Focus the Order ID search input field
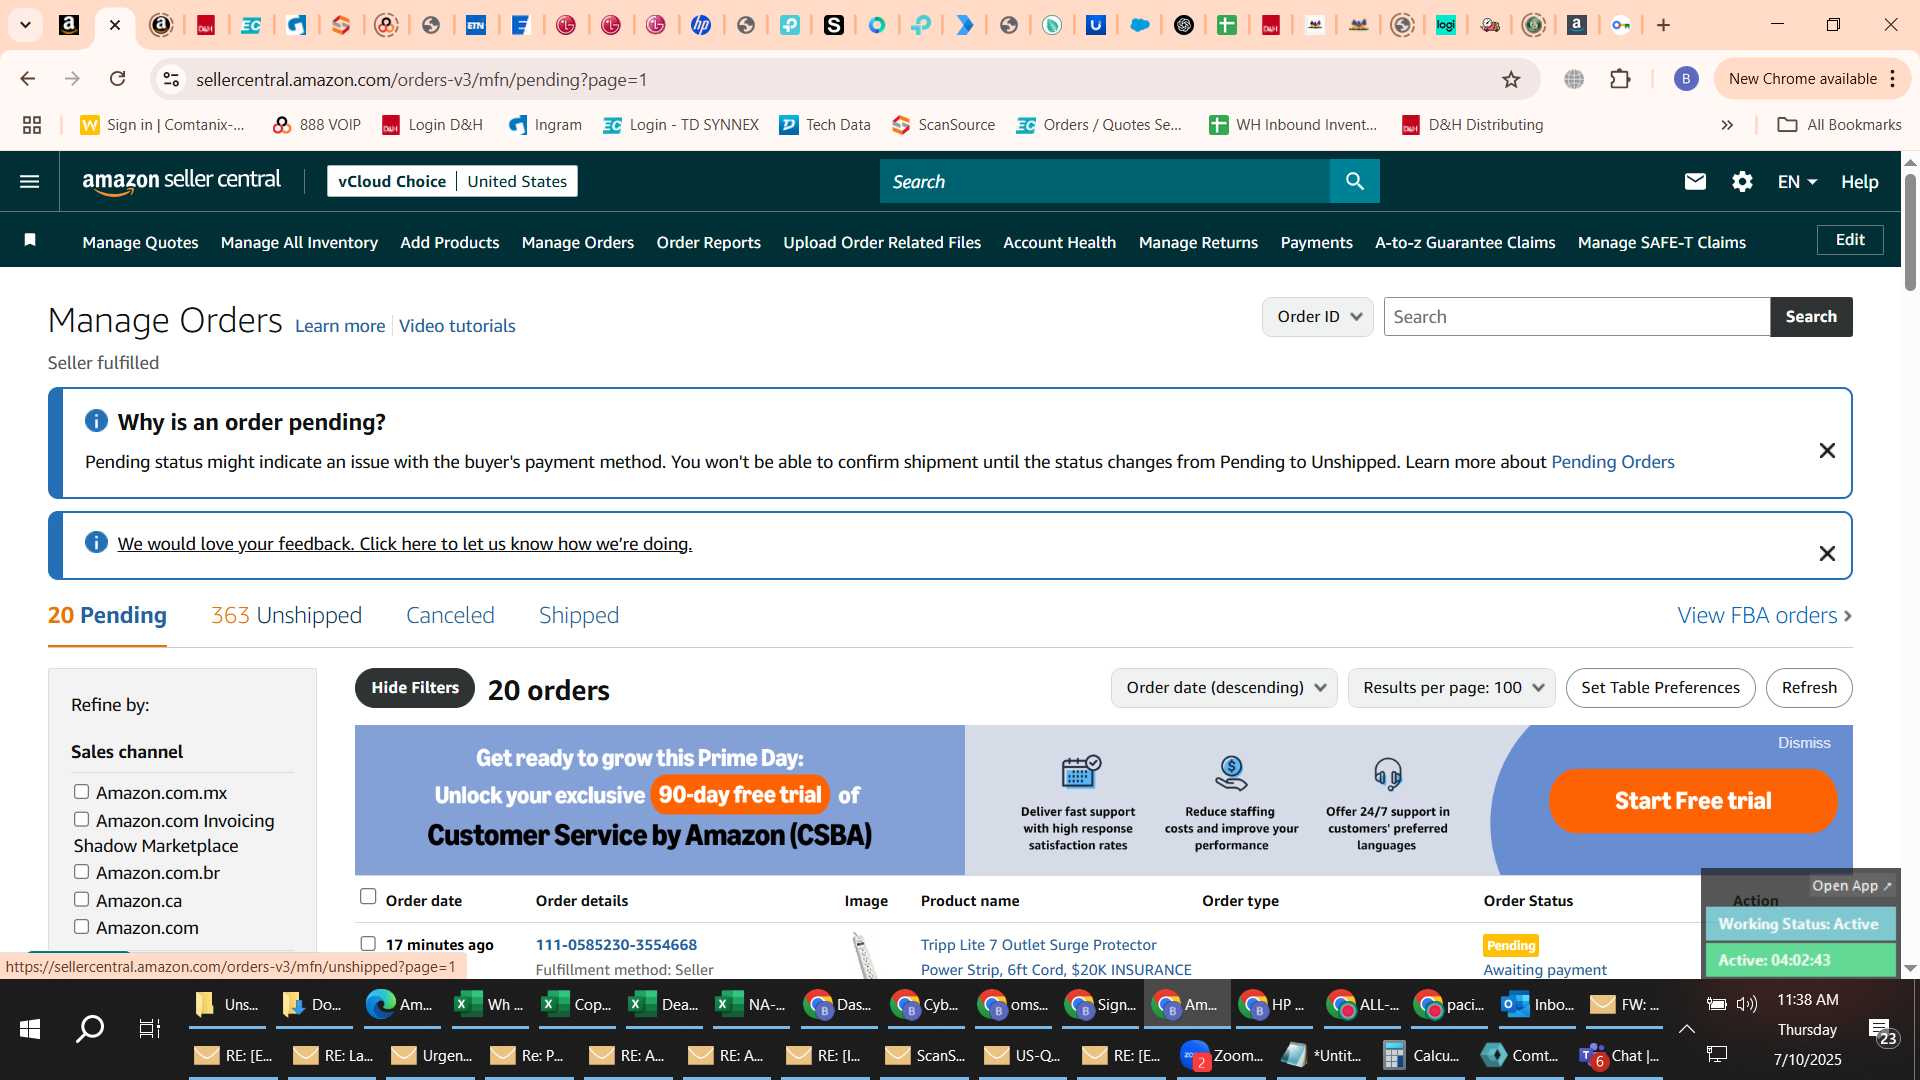Screen dimensions: 1920x1080 (1576, 317)
